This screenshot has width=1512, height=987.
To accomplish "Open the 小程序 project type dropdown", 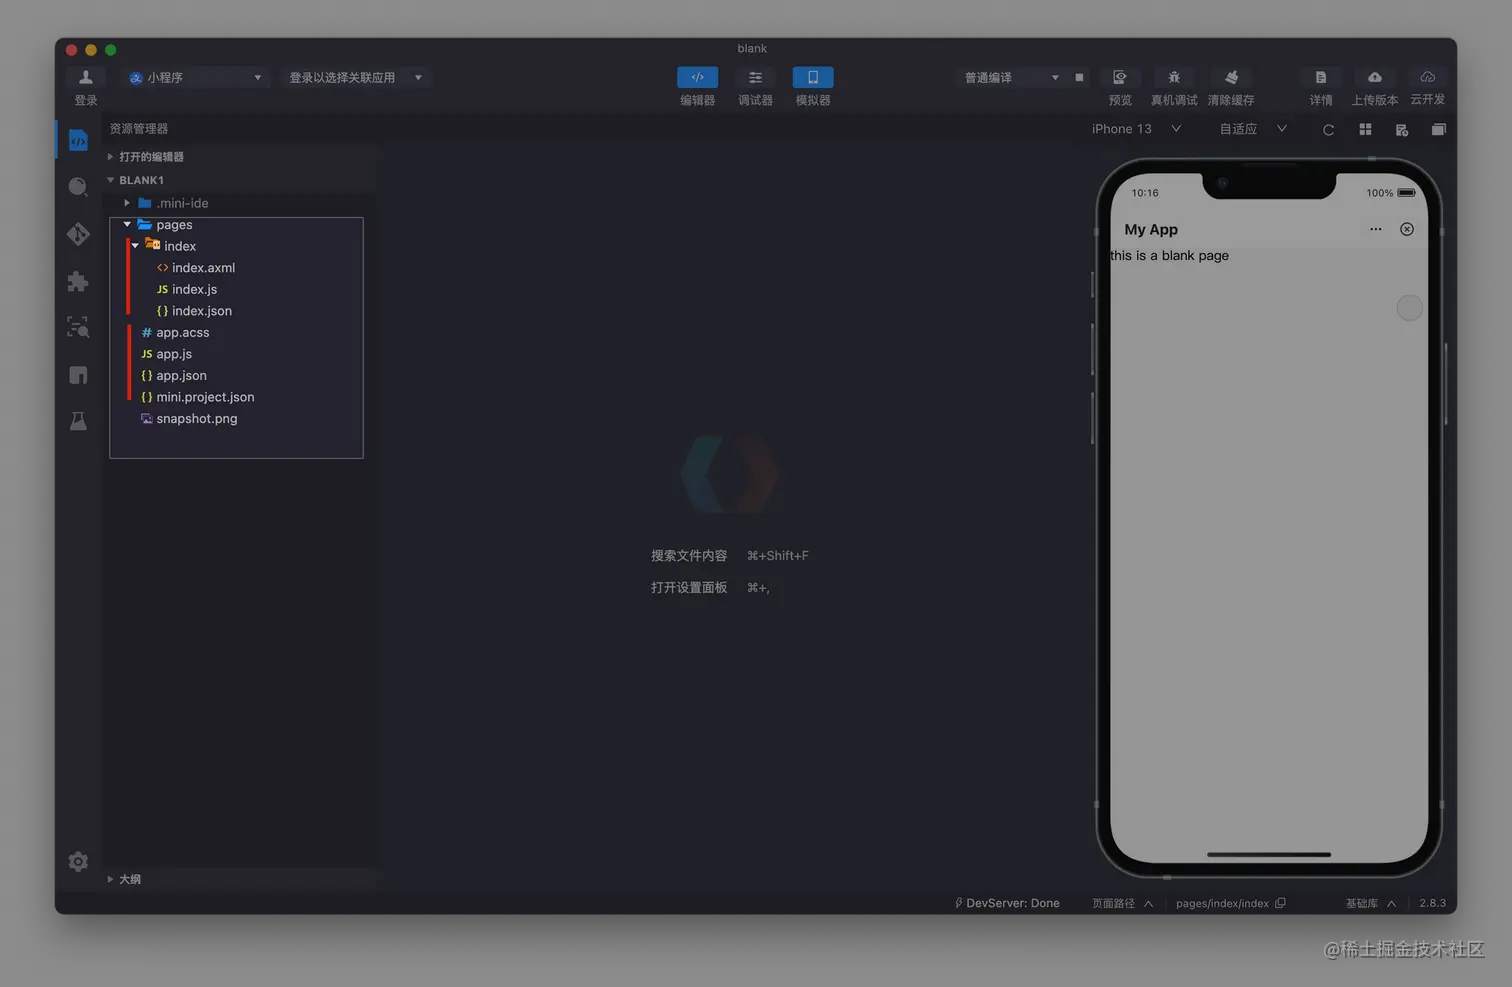I will (195, 77).
